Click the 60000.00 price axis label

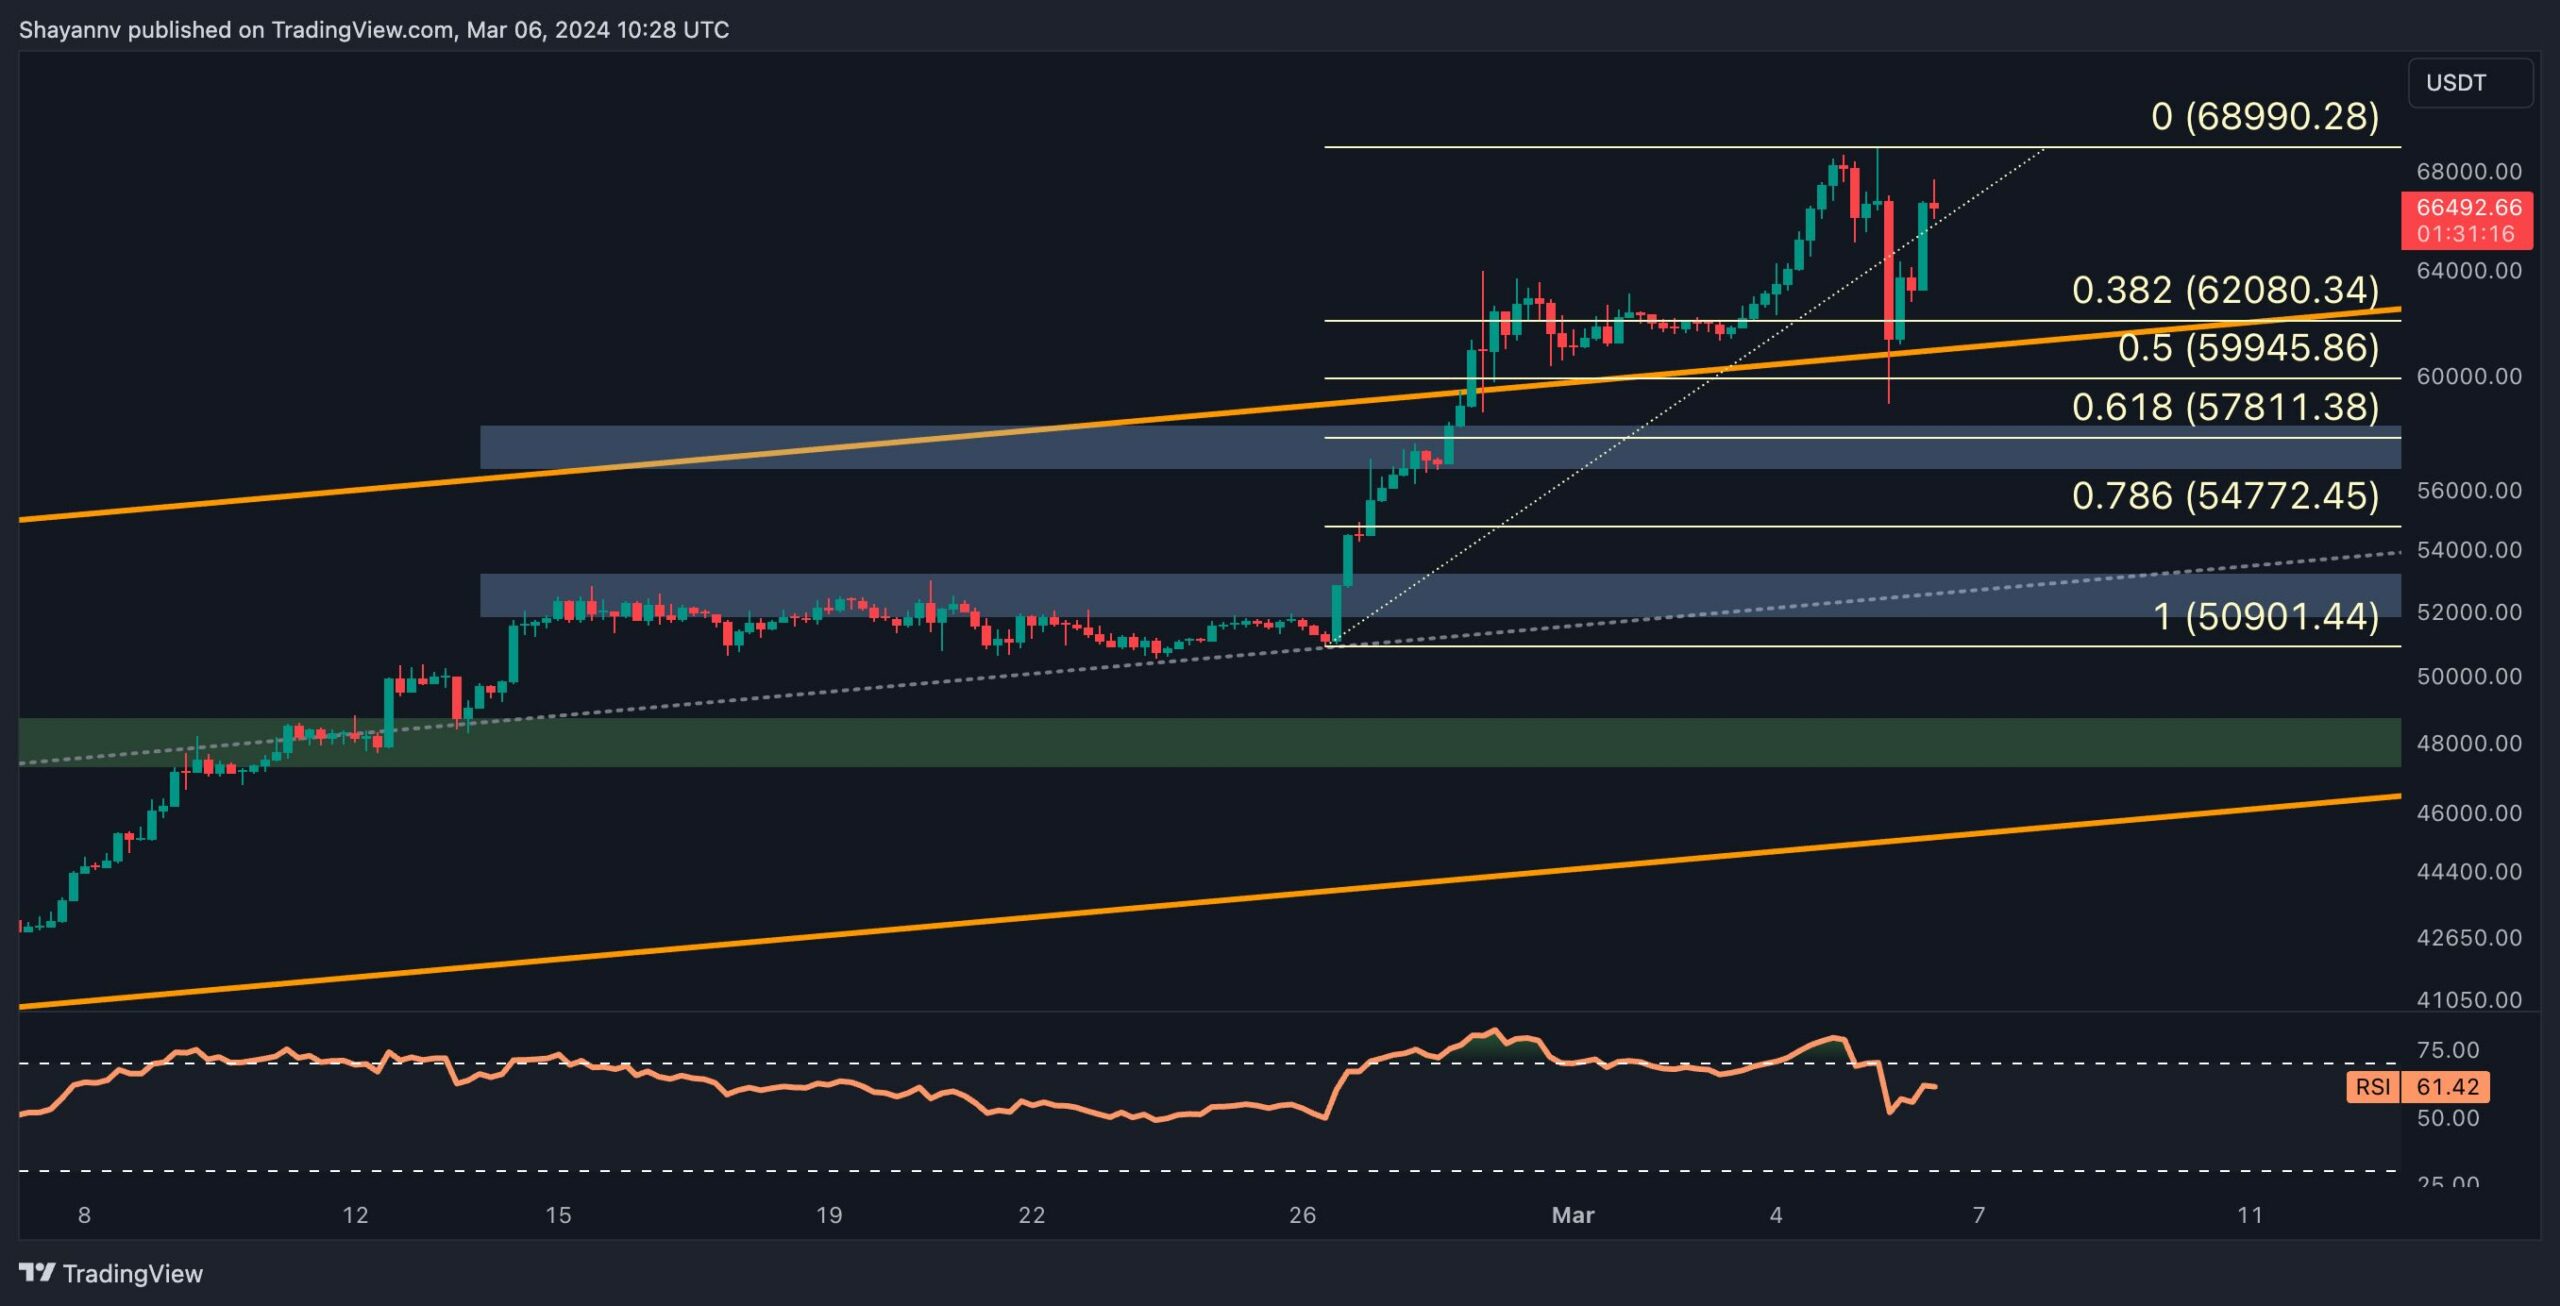pos(2468,376)
